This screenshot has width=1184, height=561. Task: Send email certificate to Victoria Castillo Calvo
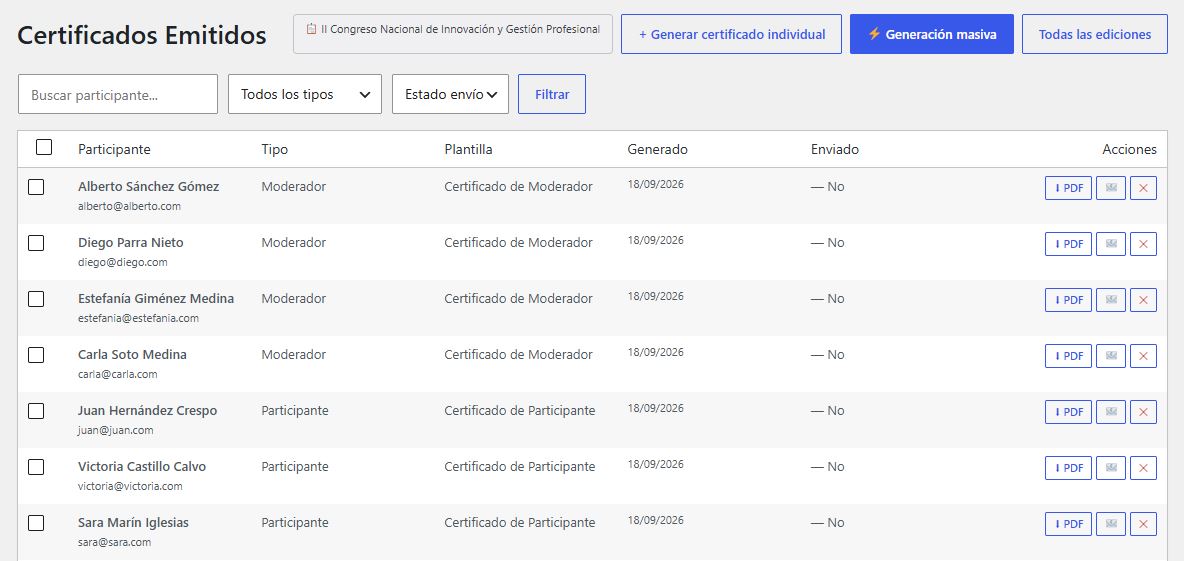1111,467
